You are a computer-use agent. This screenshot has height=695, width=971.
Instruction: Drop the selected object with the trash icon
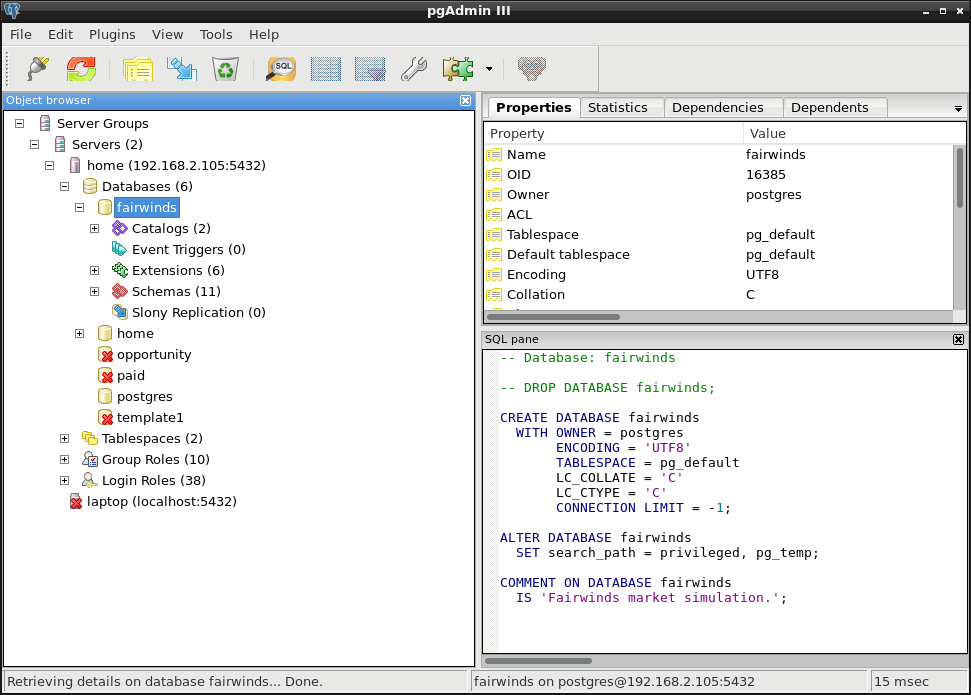click(225, 68)
